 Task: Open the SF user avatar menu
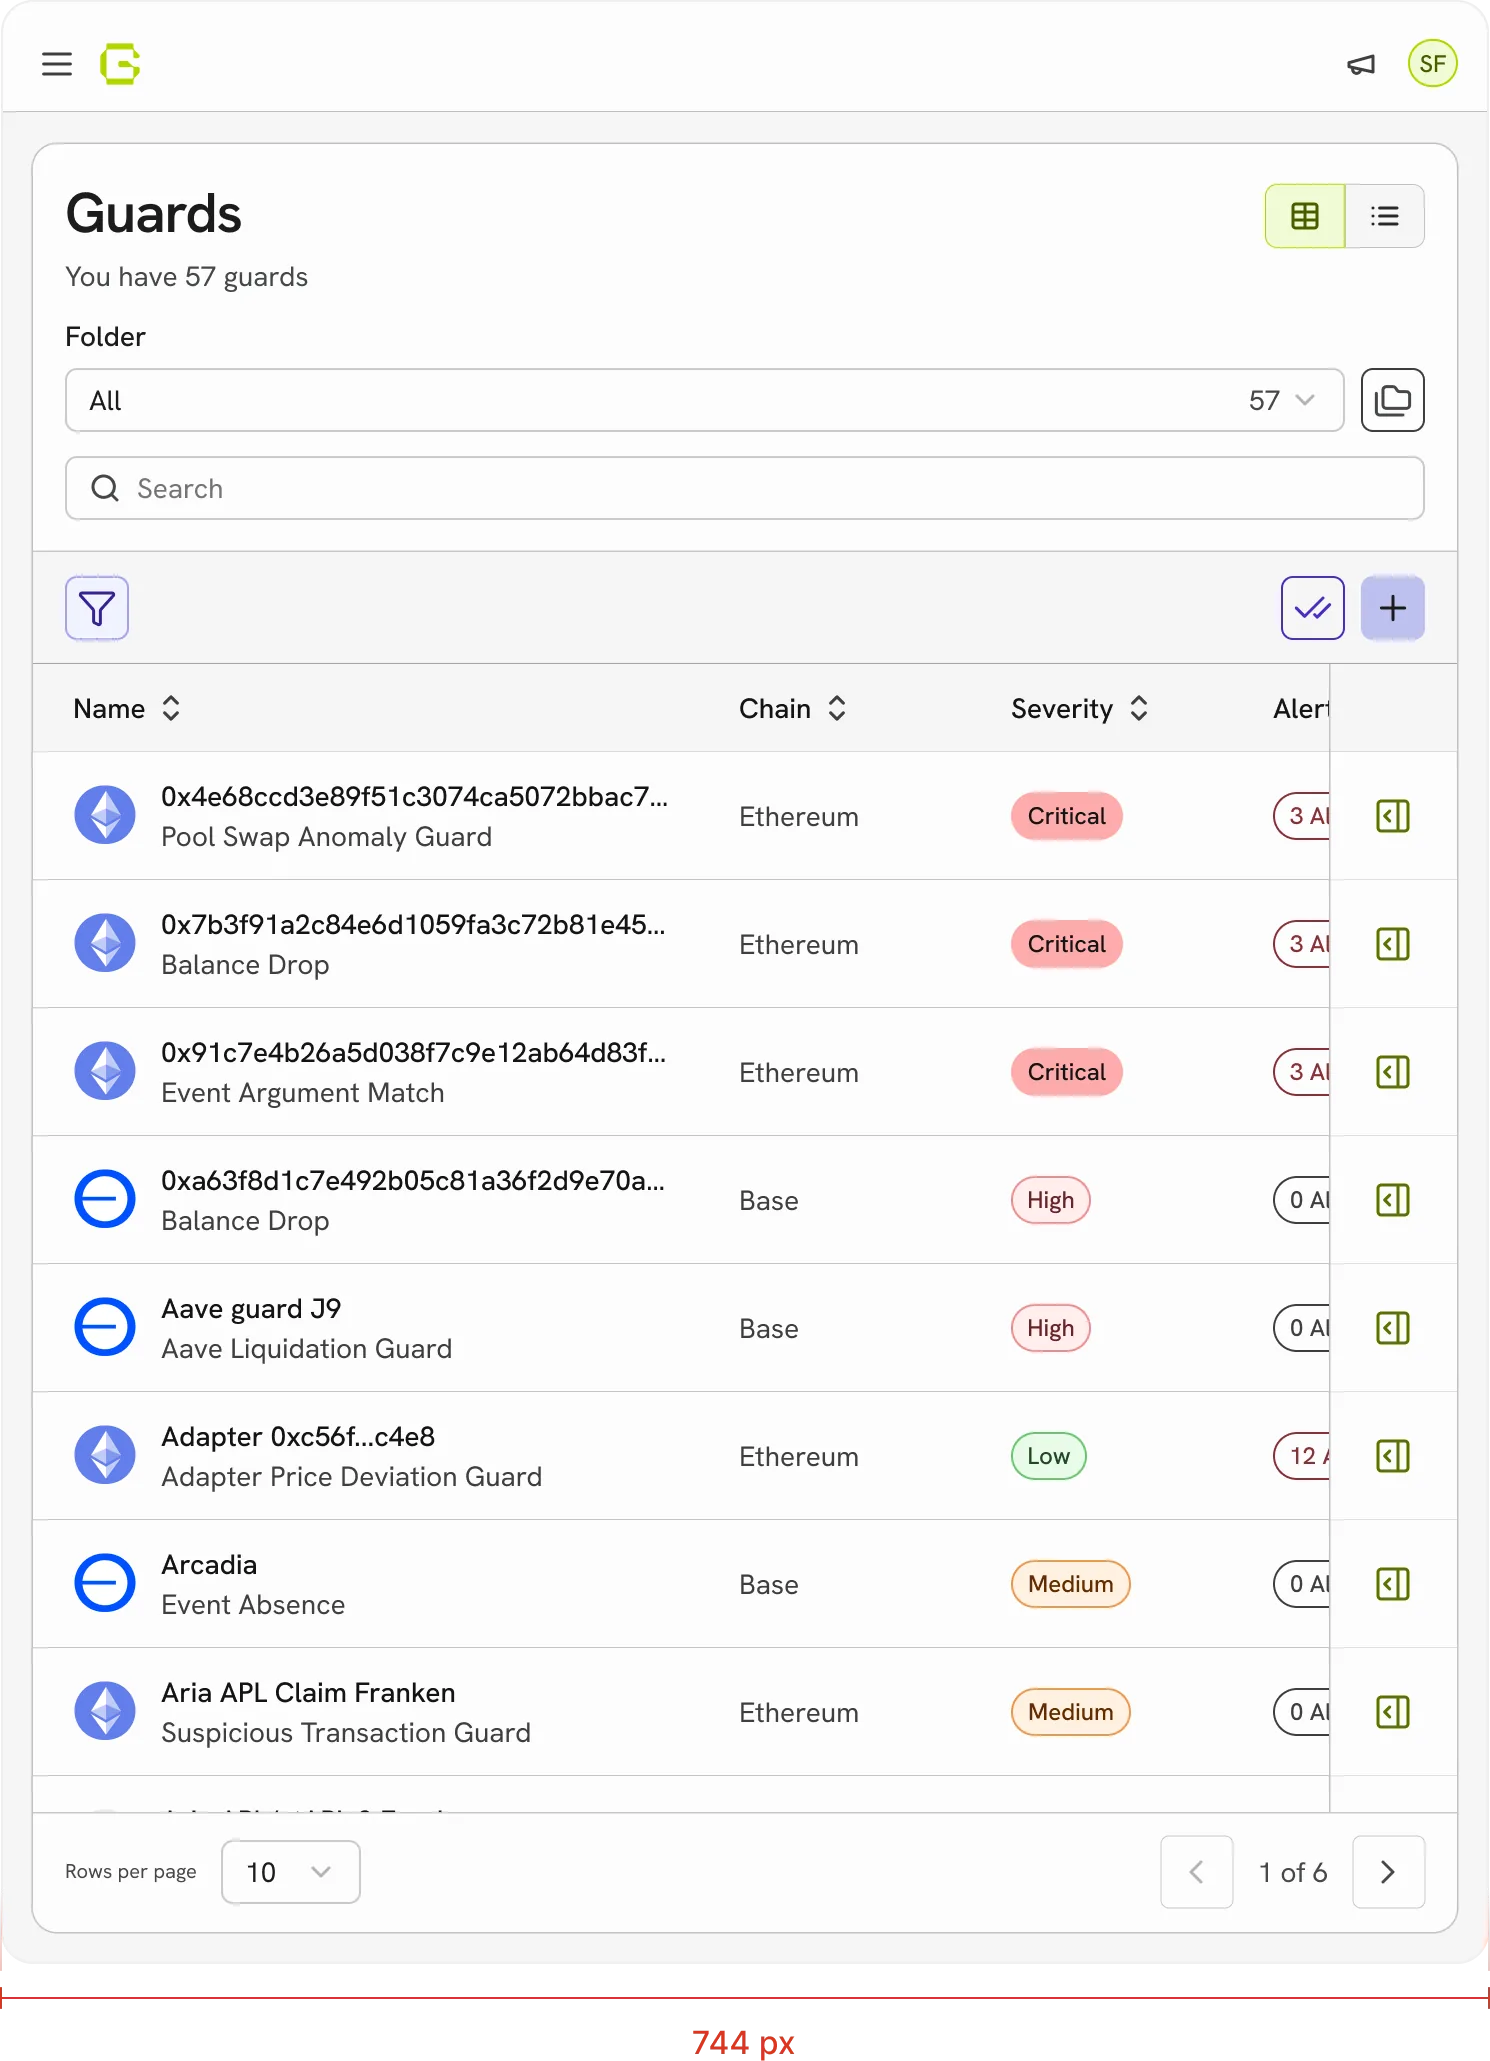(1432, 64)
